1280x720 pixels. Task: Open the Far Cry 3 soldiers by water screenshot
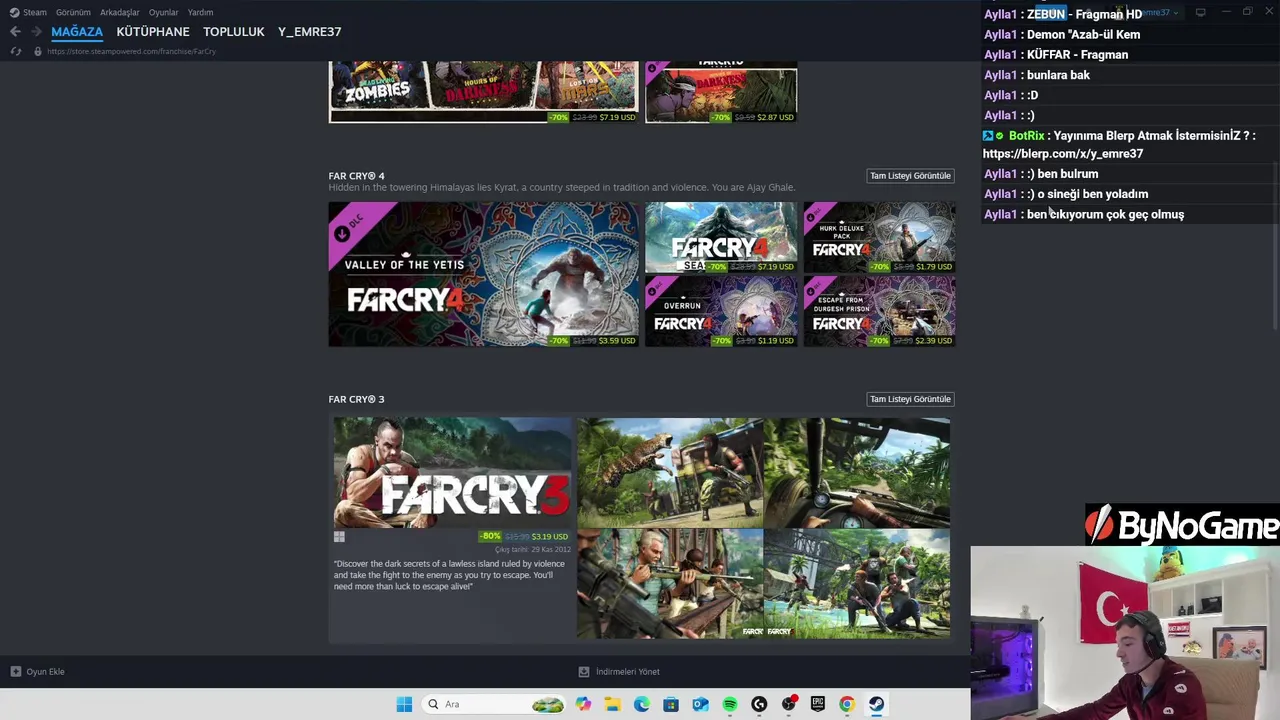[x=857, y=584]
